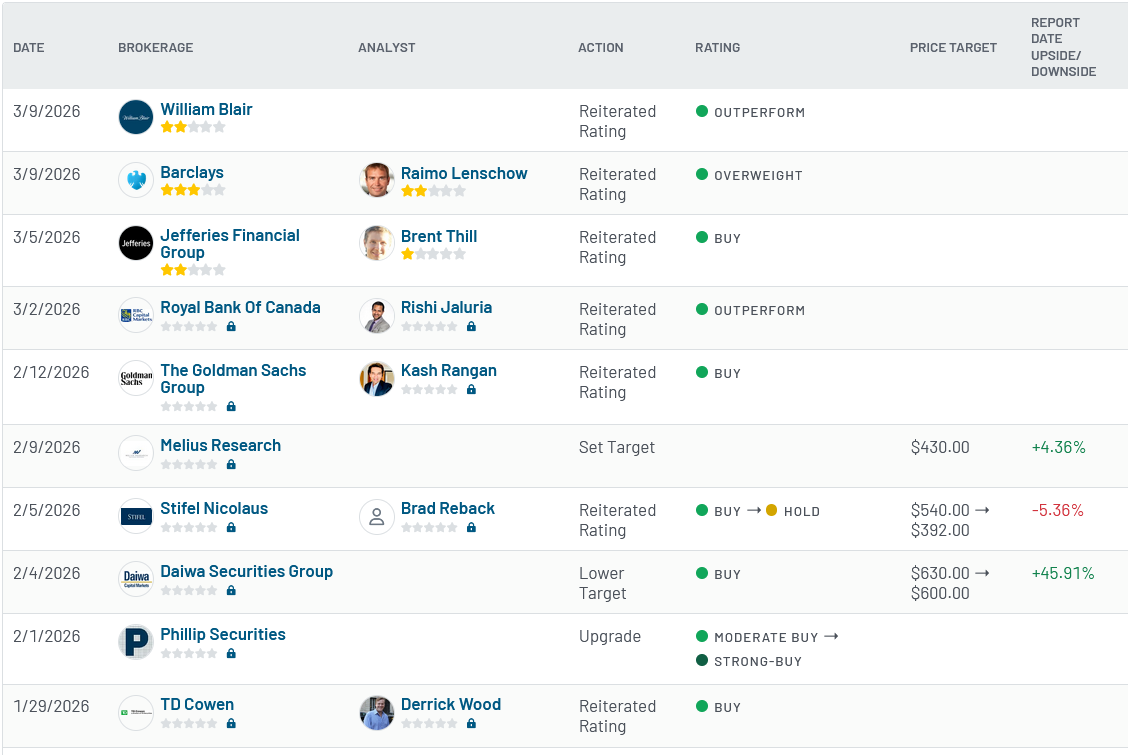Screen dimensions: 1128x755
Task: Click the +45.91% upside value
Action: tap(1063, 573)
